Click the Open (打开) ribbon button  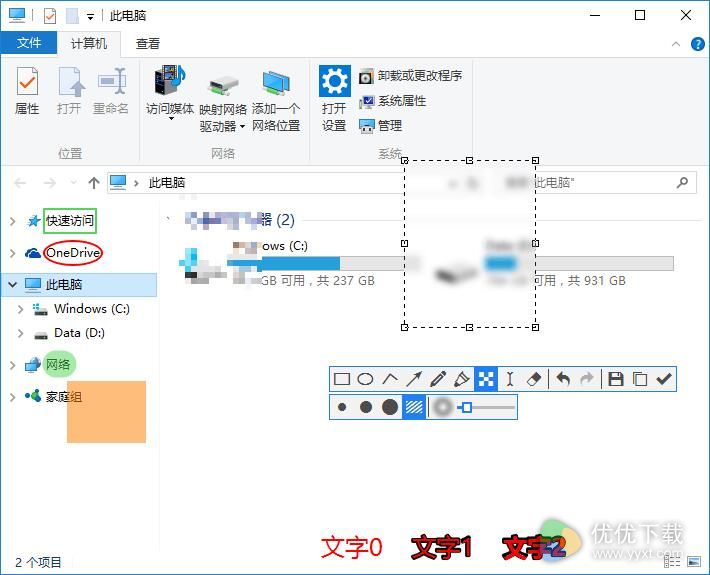(x=69, y=91)
